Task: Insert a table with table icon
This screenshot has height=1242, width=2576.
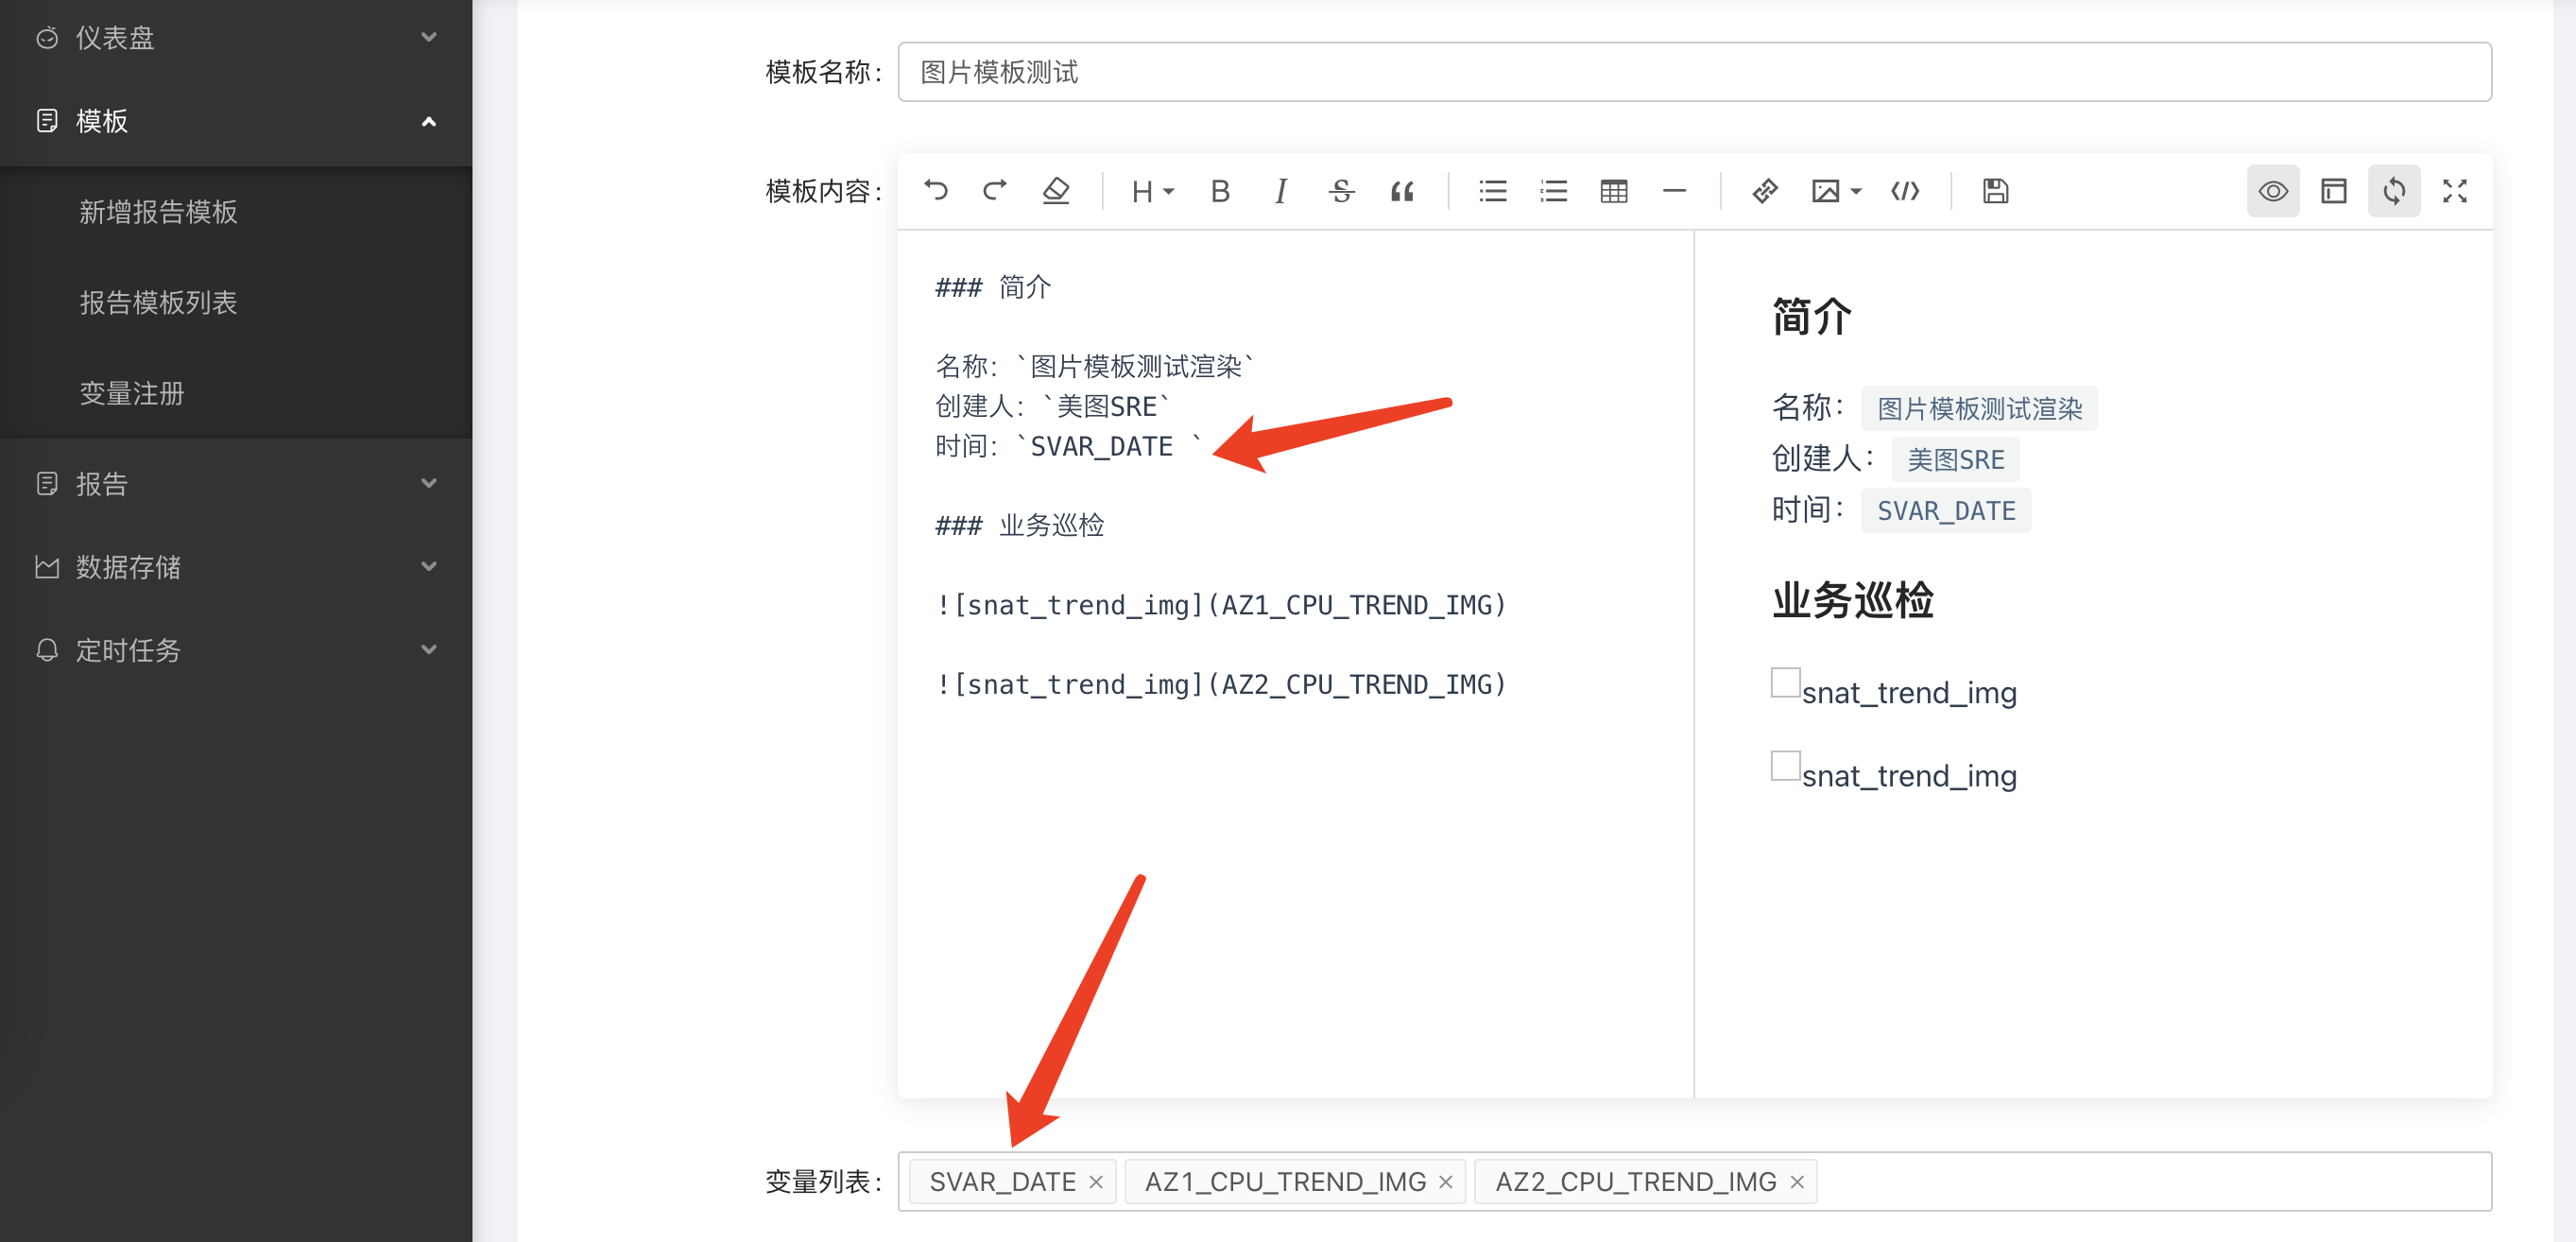Action: [1613, 190]
